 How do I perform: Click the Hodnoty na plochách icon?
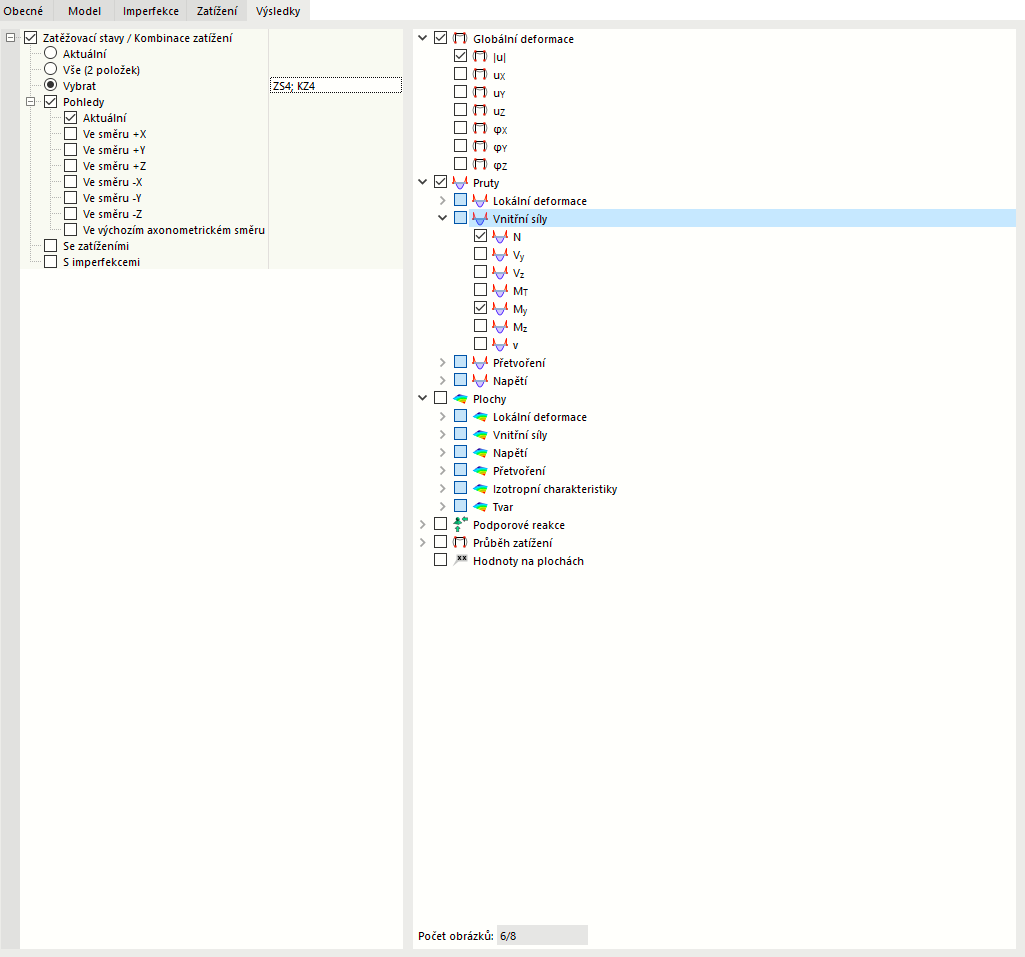(461, 560)
